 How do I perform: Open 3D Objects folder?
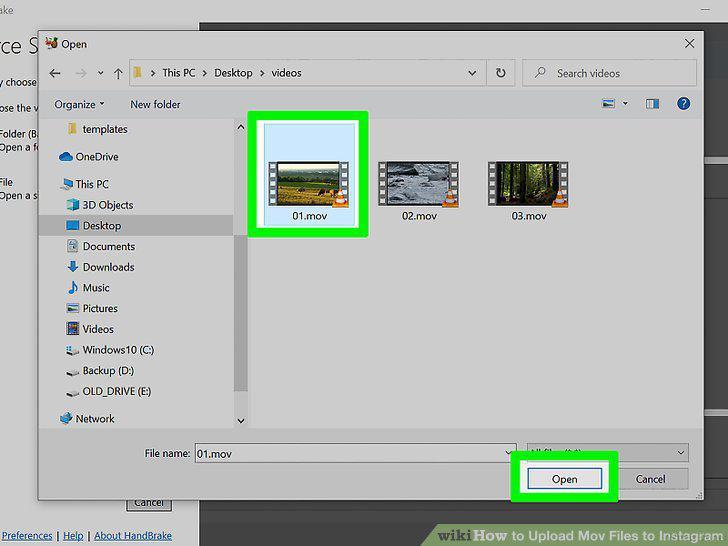tap(100, 205)
